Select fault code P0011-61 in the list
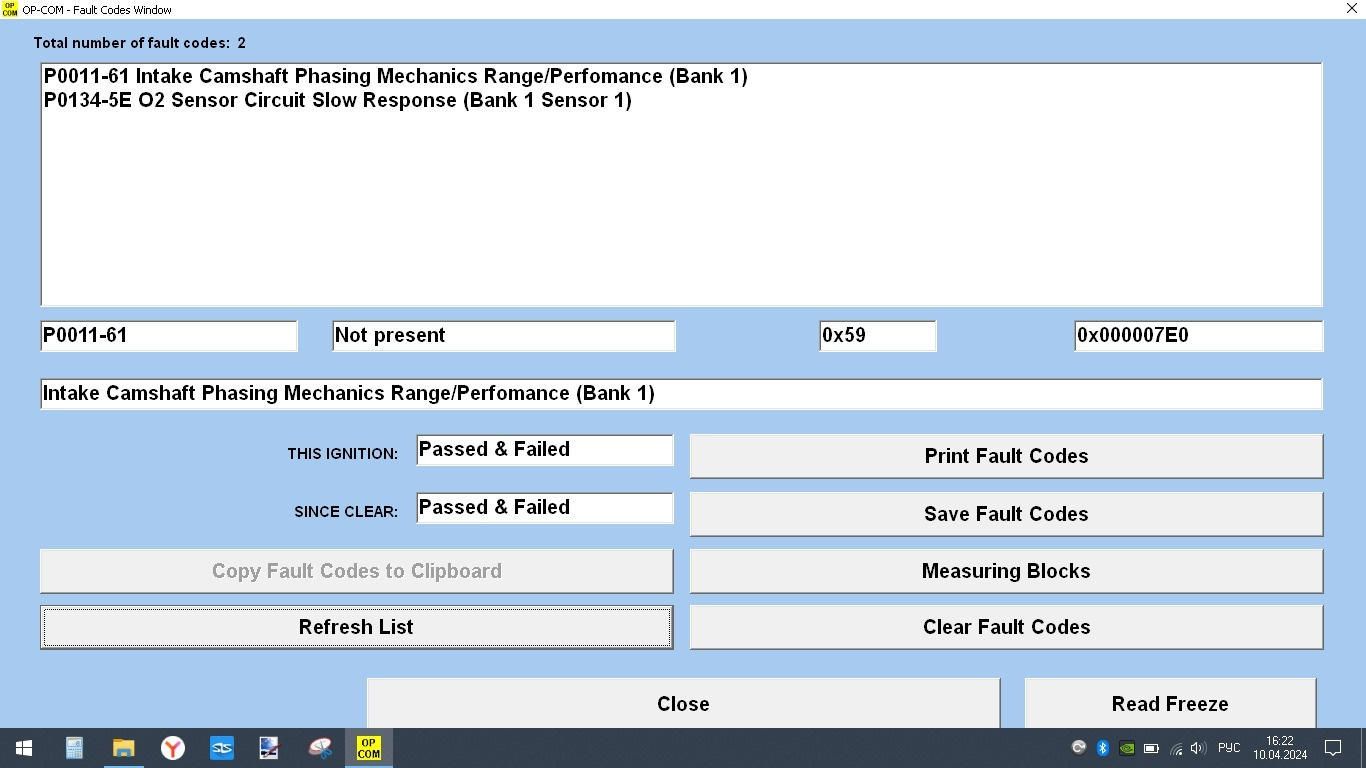Viewport: 1366px width, 768px height. (x=396, y=76)
